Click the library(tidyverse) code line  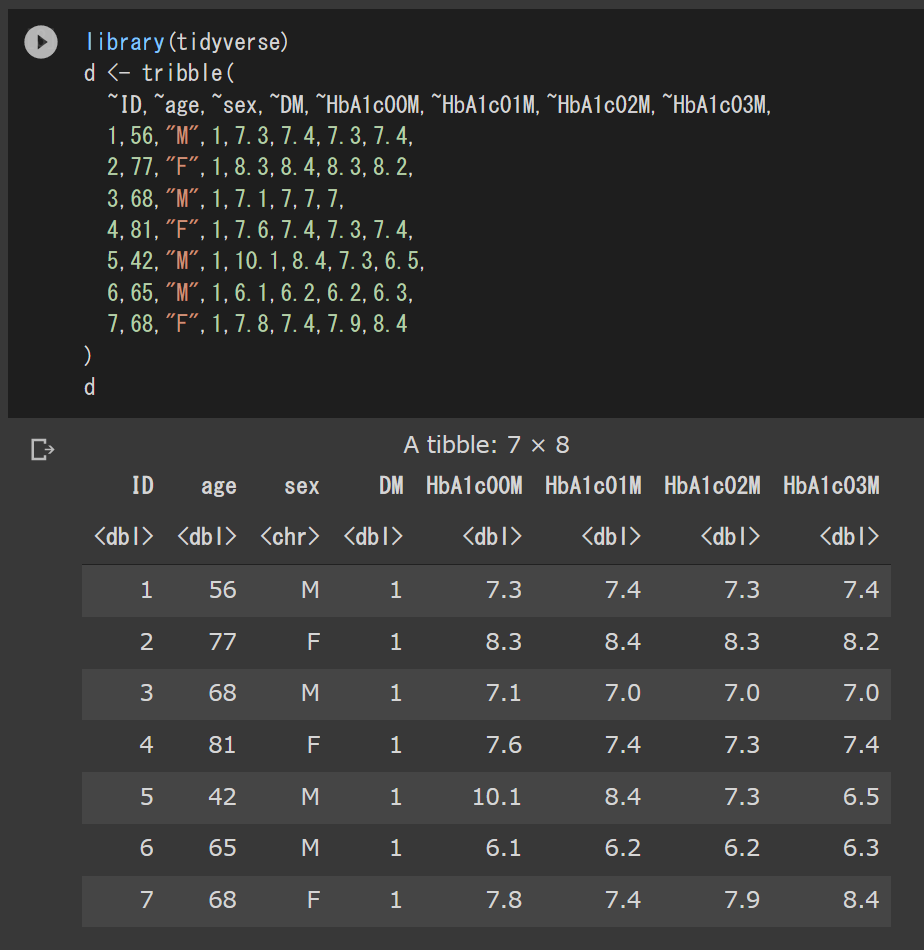tap(187, 42)
